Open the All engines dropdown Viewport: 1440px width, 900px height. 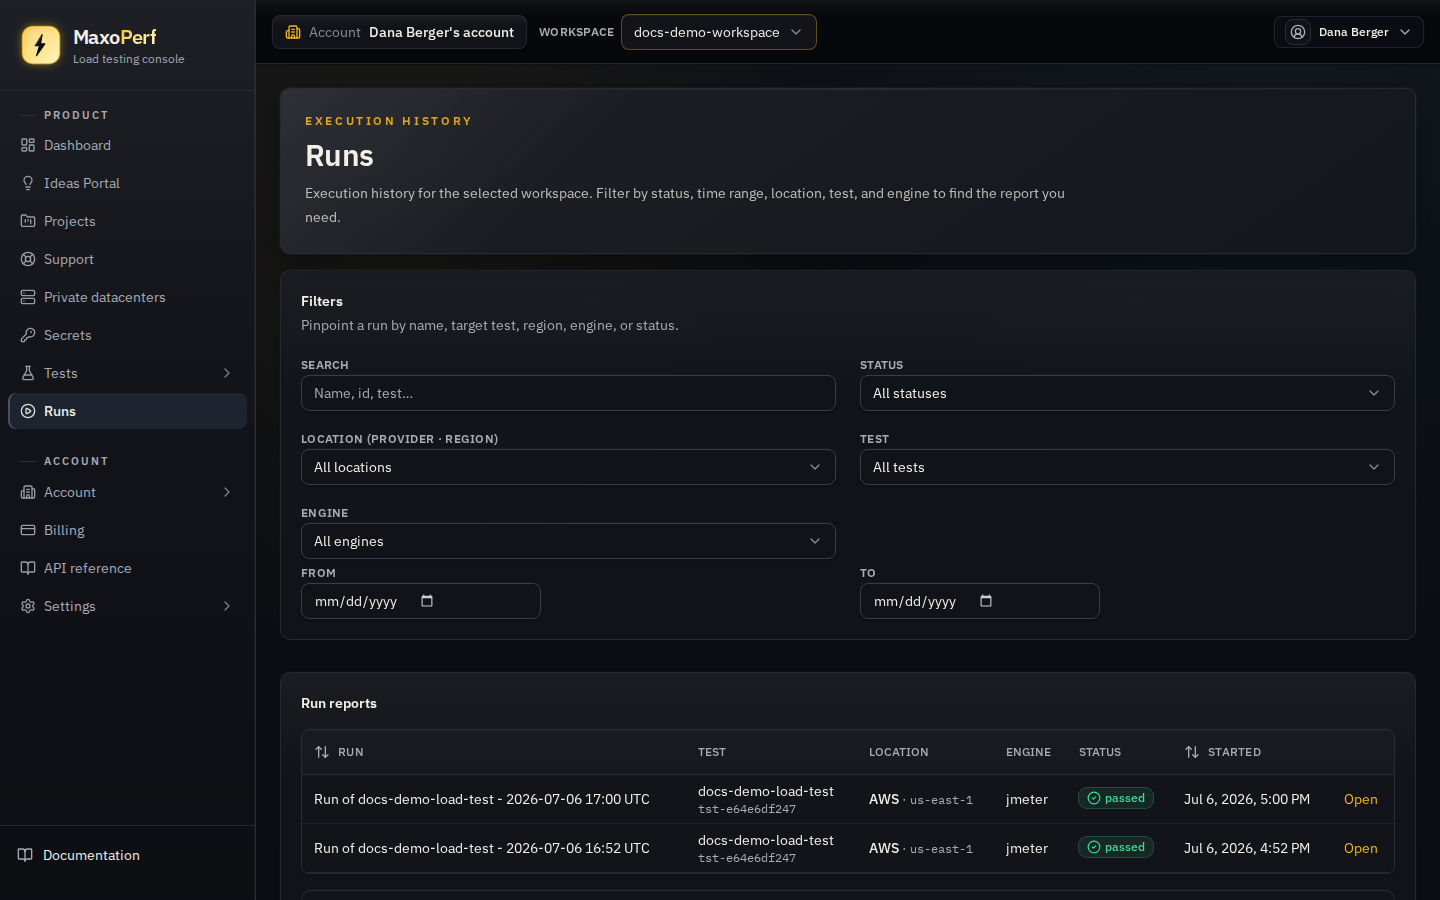[x=568, y=541]
